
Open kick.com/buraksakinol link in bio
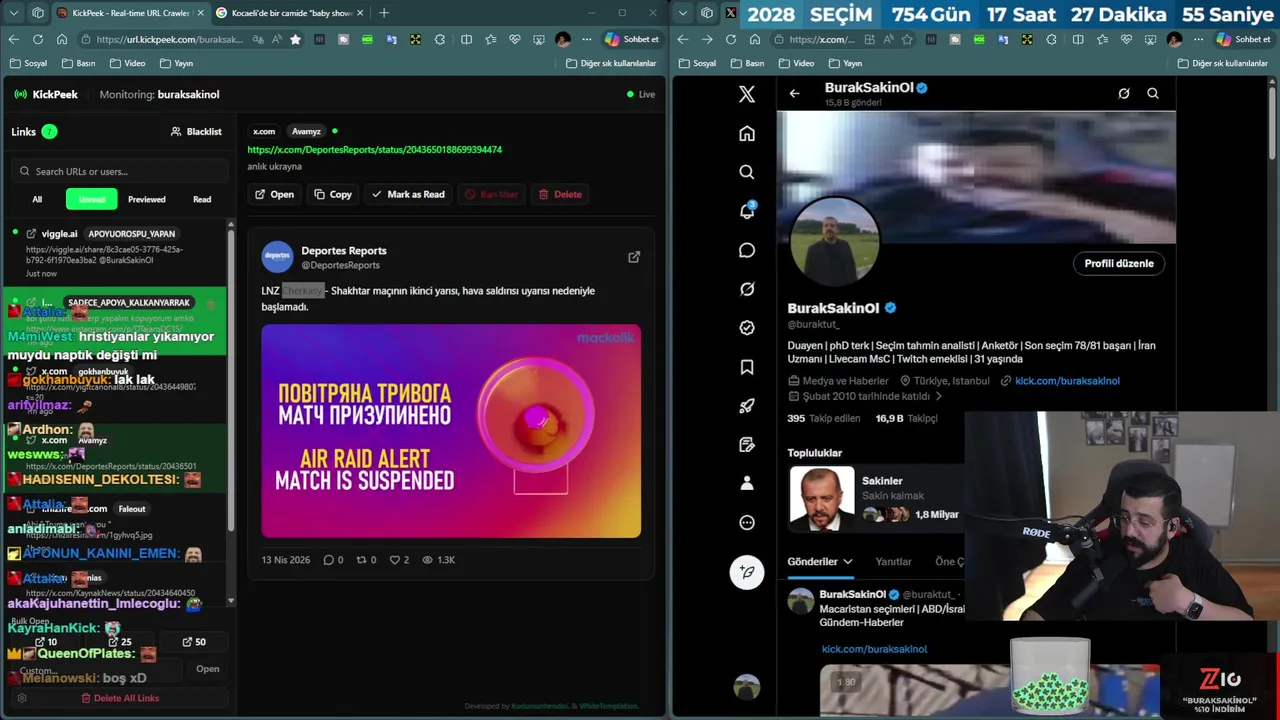(x=1067, y=381)
